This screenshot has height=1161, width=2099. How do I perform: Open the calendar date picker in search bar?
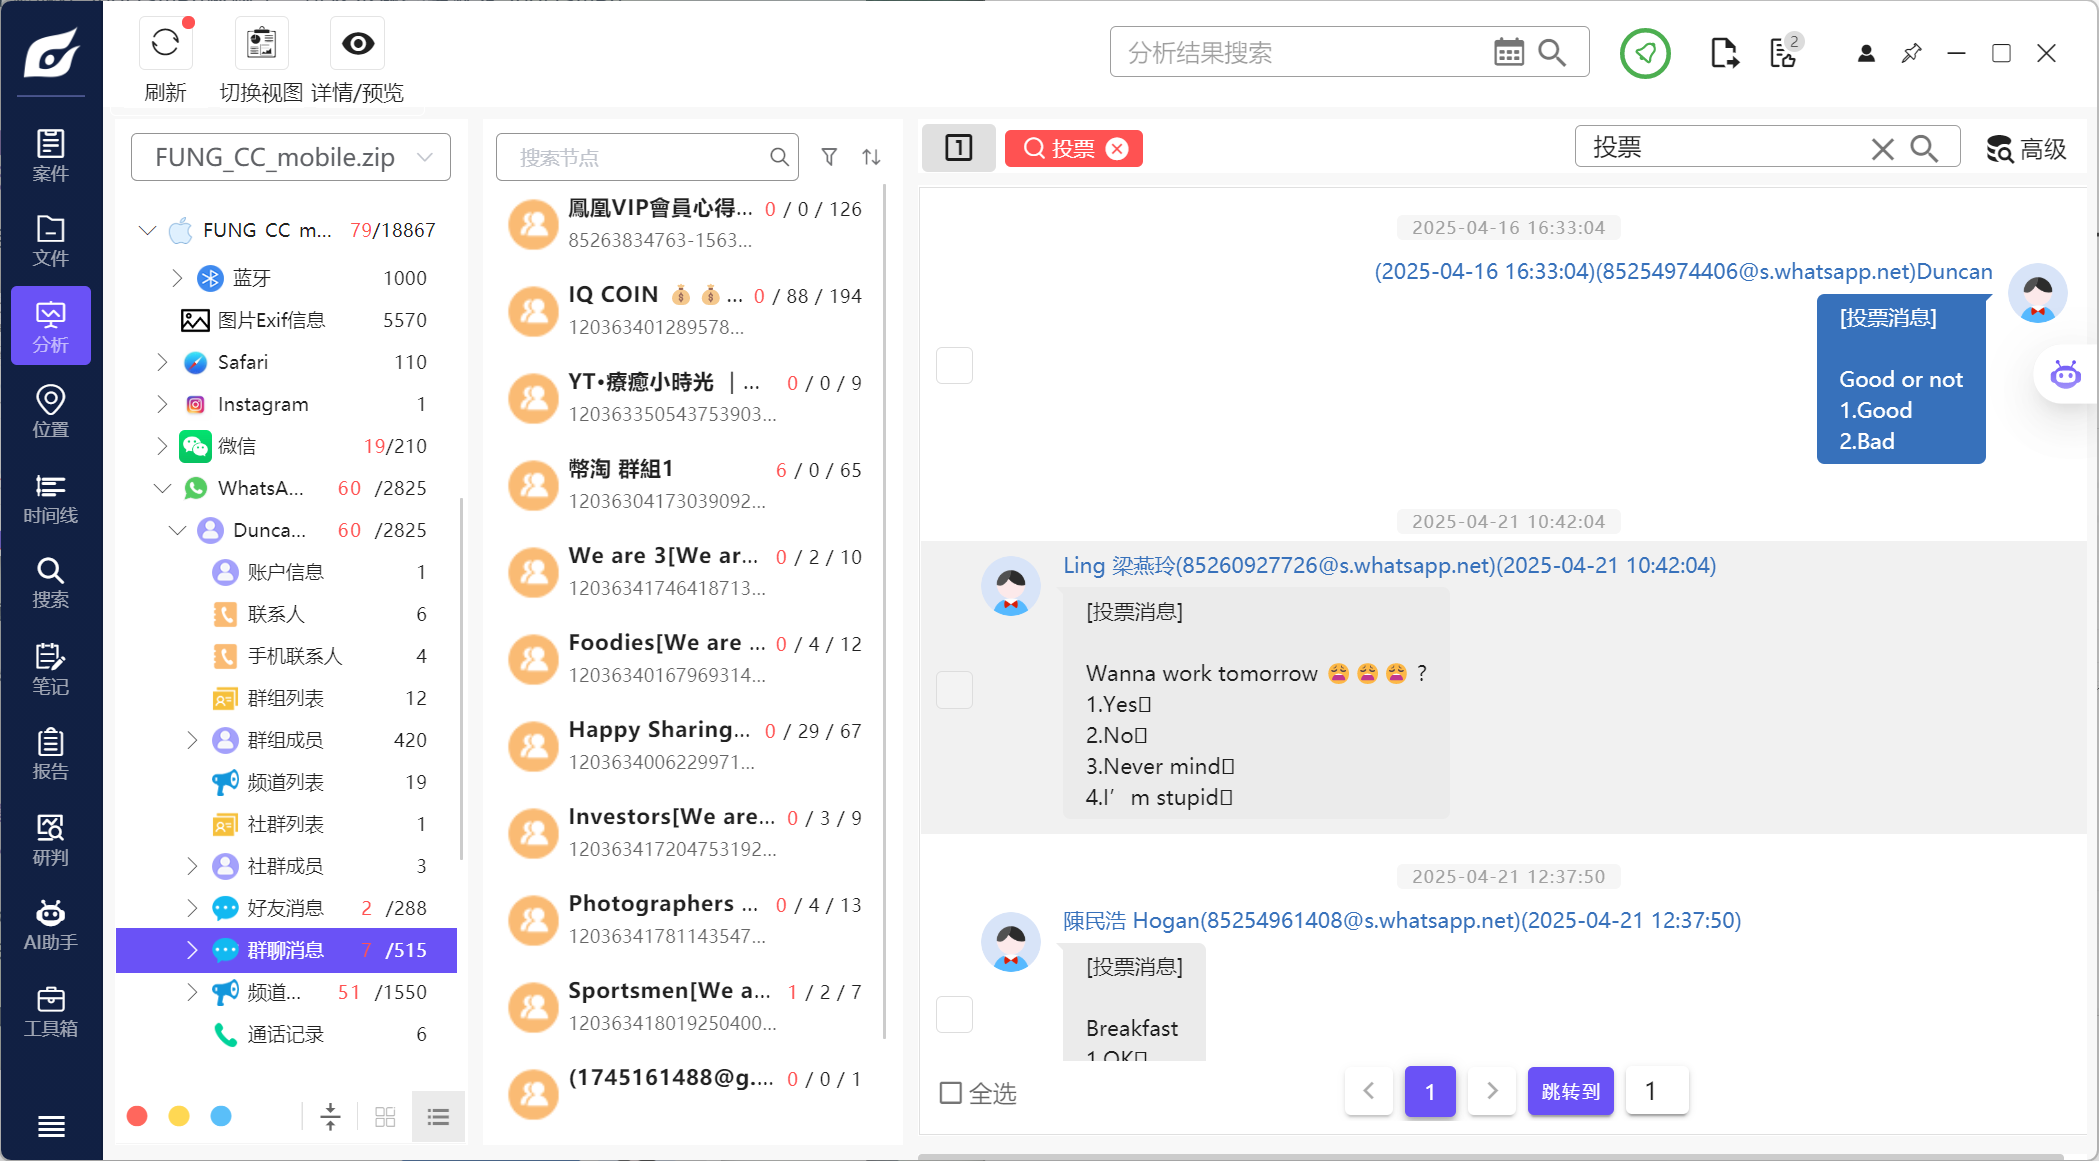pyautogui.click(x=1508, y=52)
